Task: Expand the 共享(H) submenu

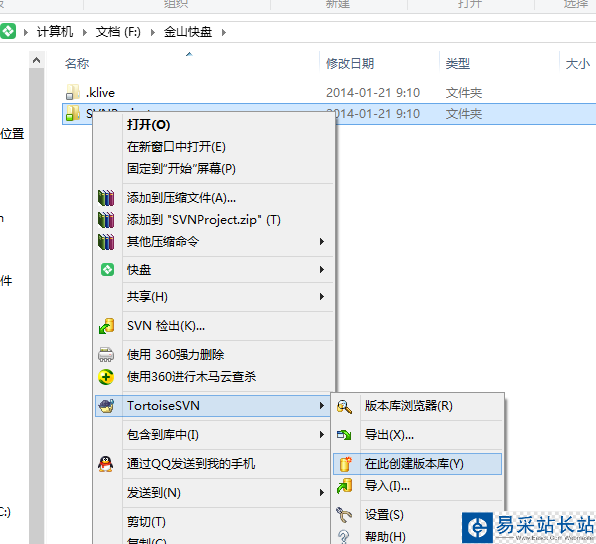Action: coord(322,297)
